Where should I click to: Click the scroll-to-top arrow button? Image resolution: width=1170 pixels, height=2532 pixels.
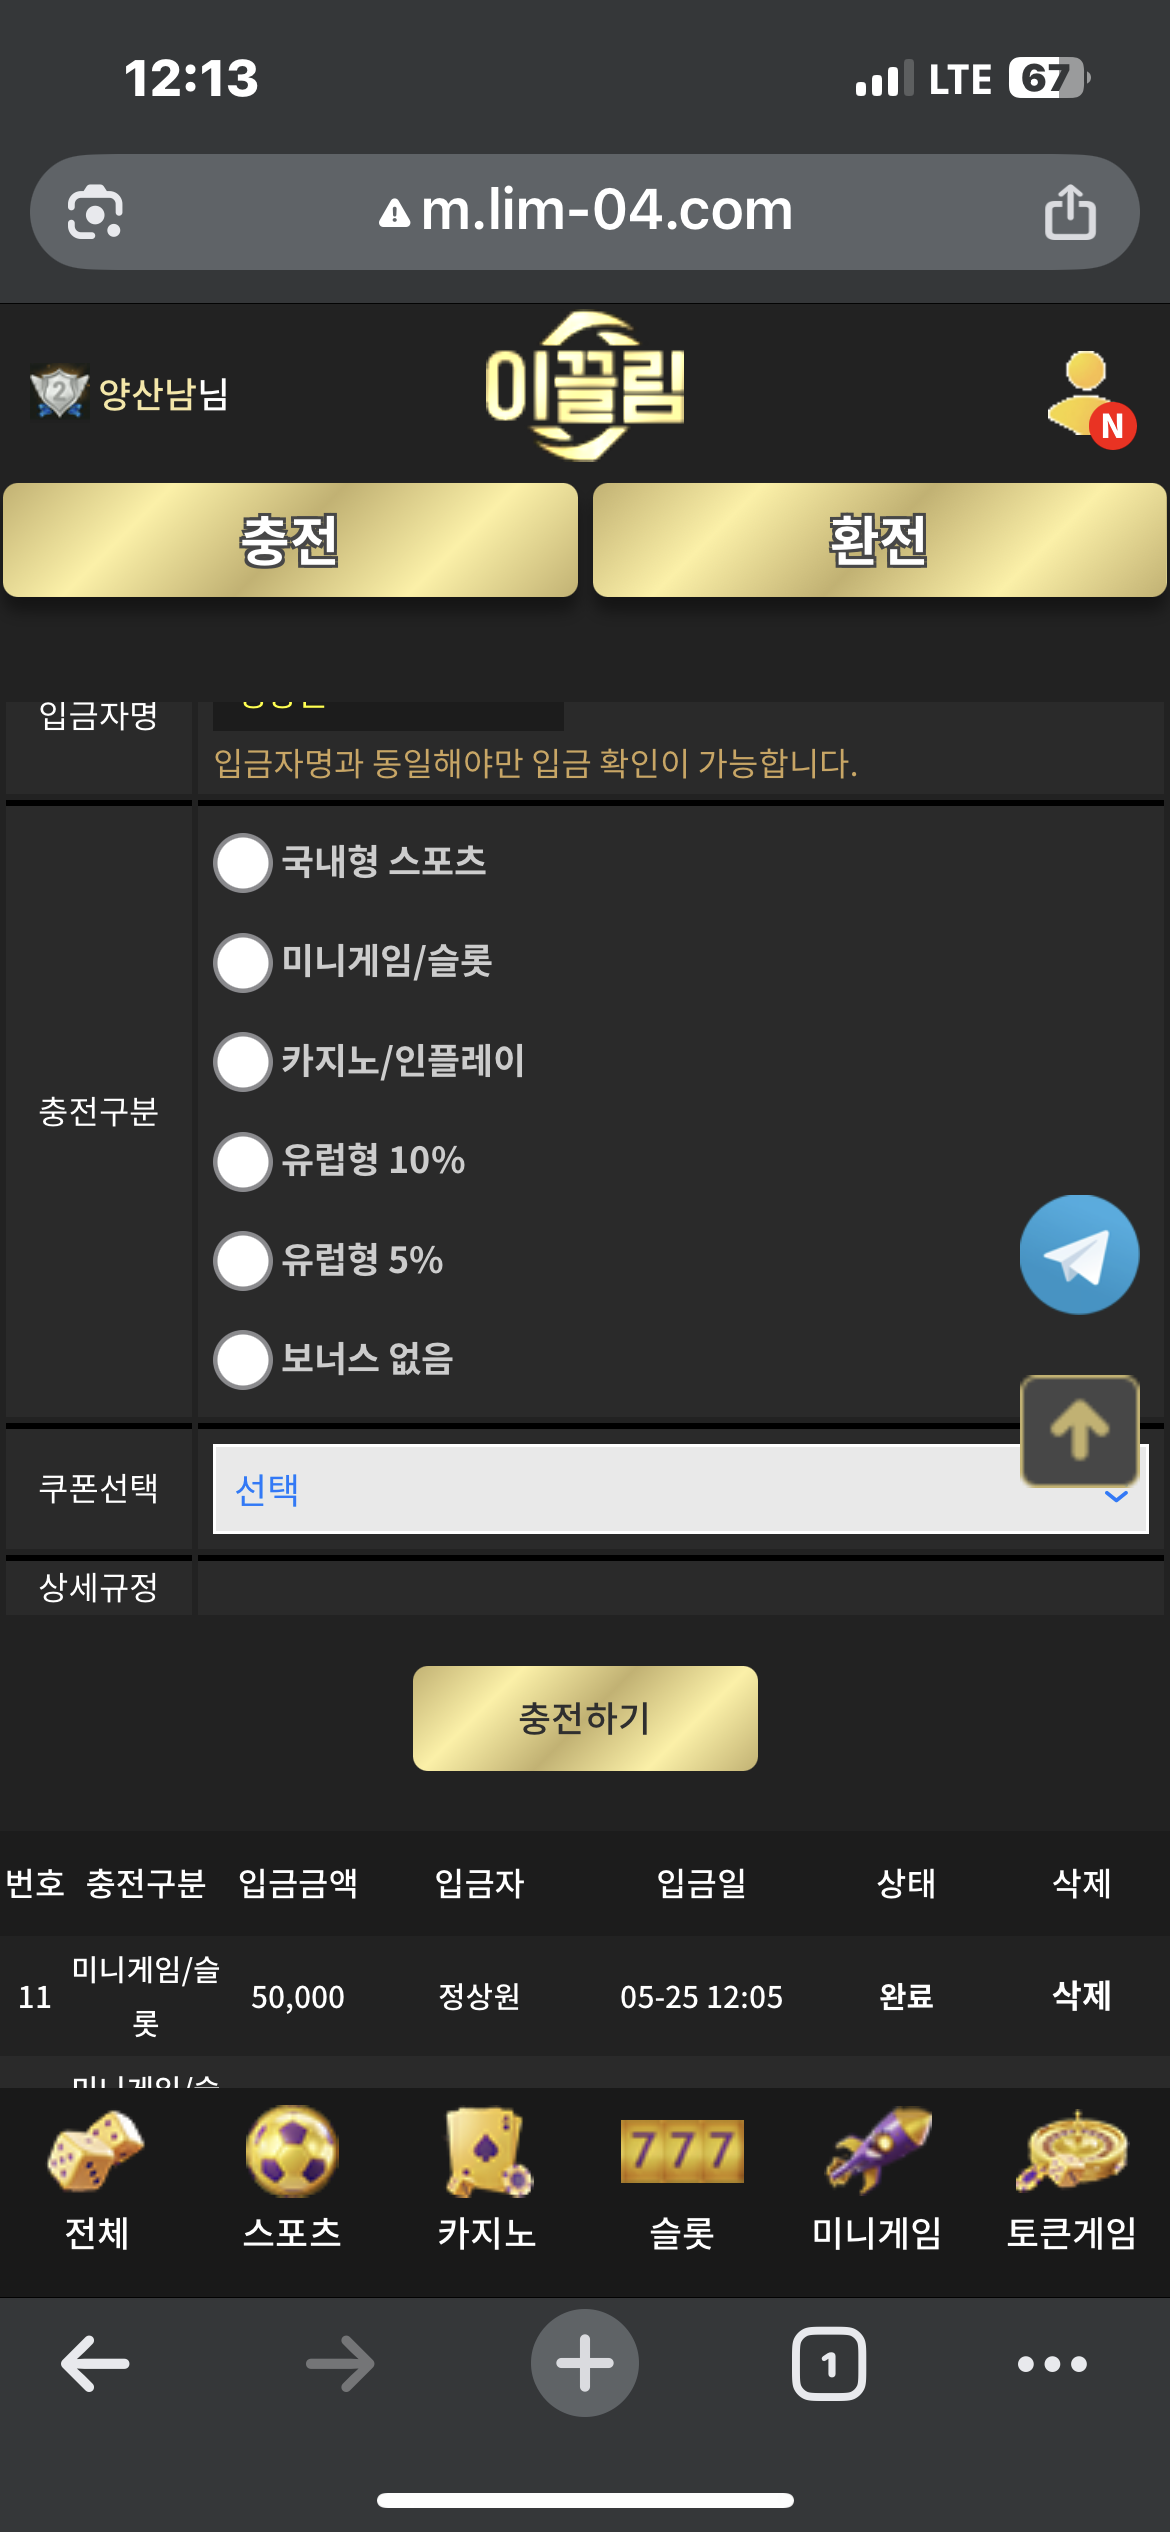1079,1430
